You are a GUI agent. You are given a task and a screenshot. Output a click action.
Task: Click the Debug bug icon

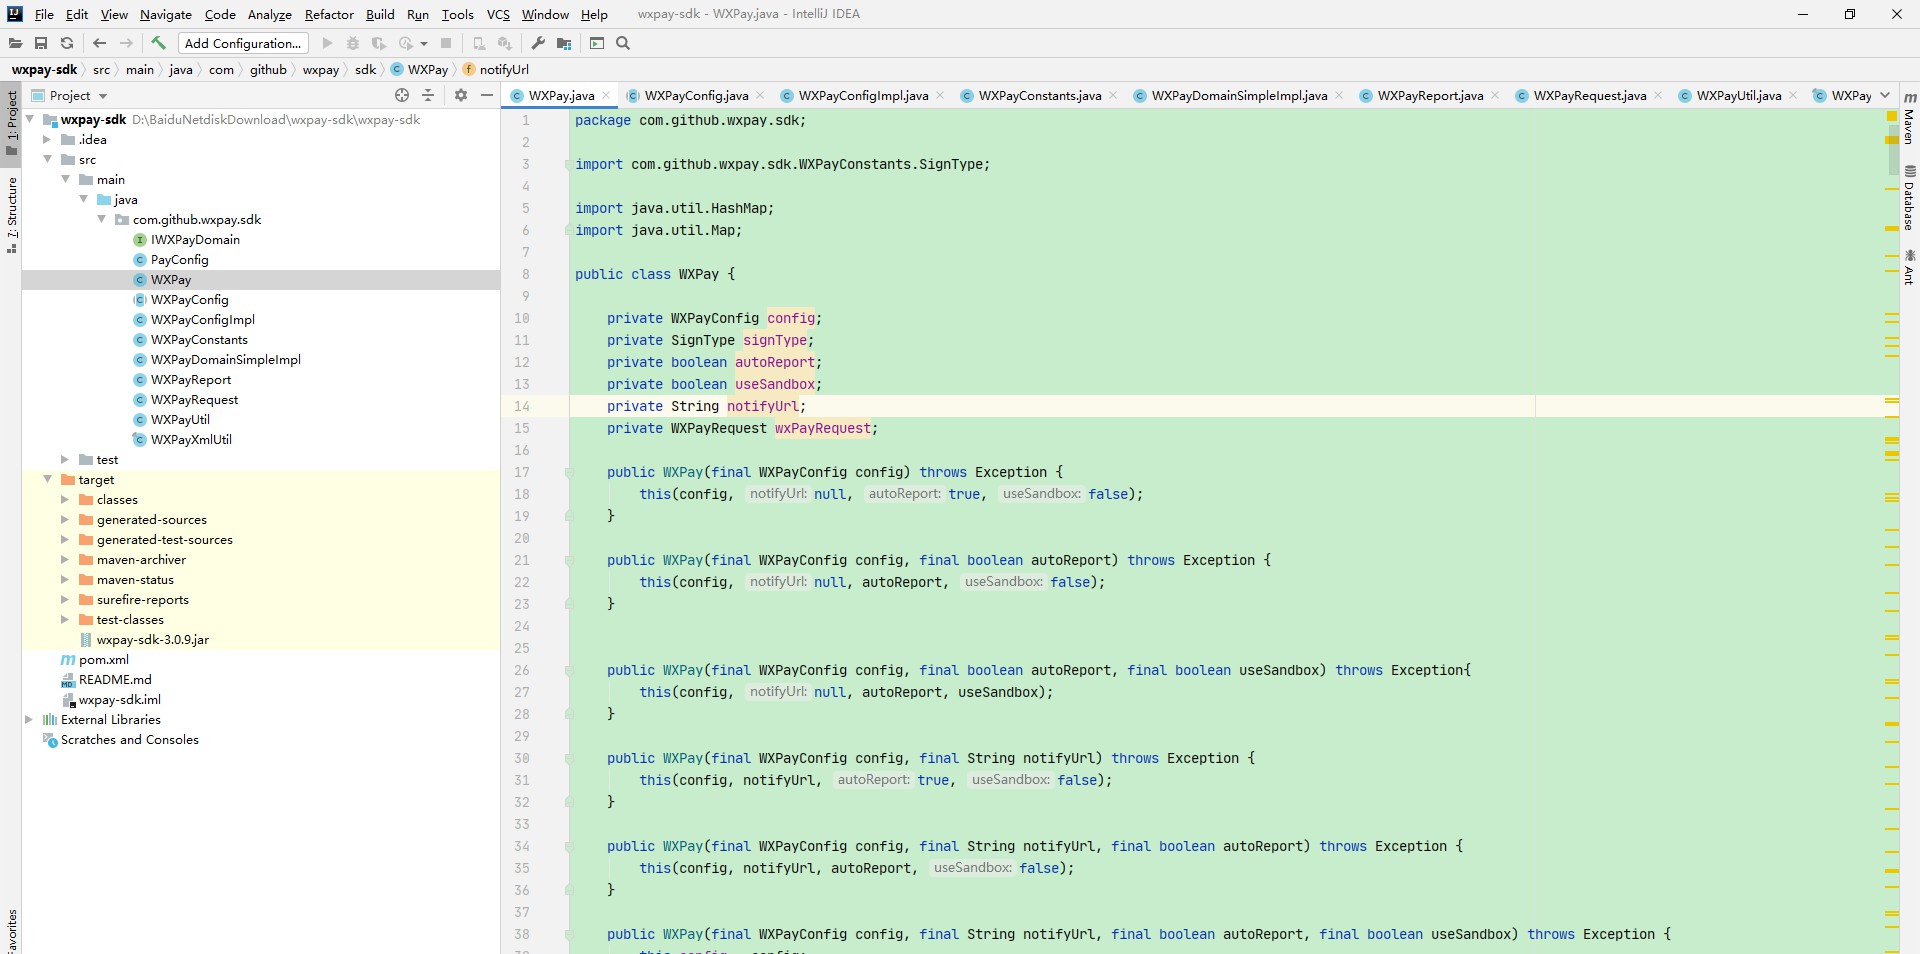(x=353, y=43)
